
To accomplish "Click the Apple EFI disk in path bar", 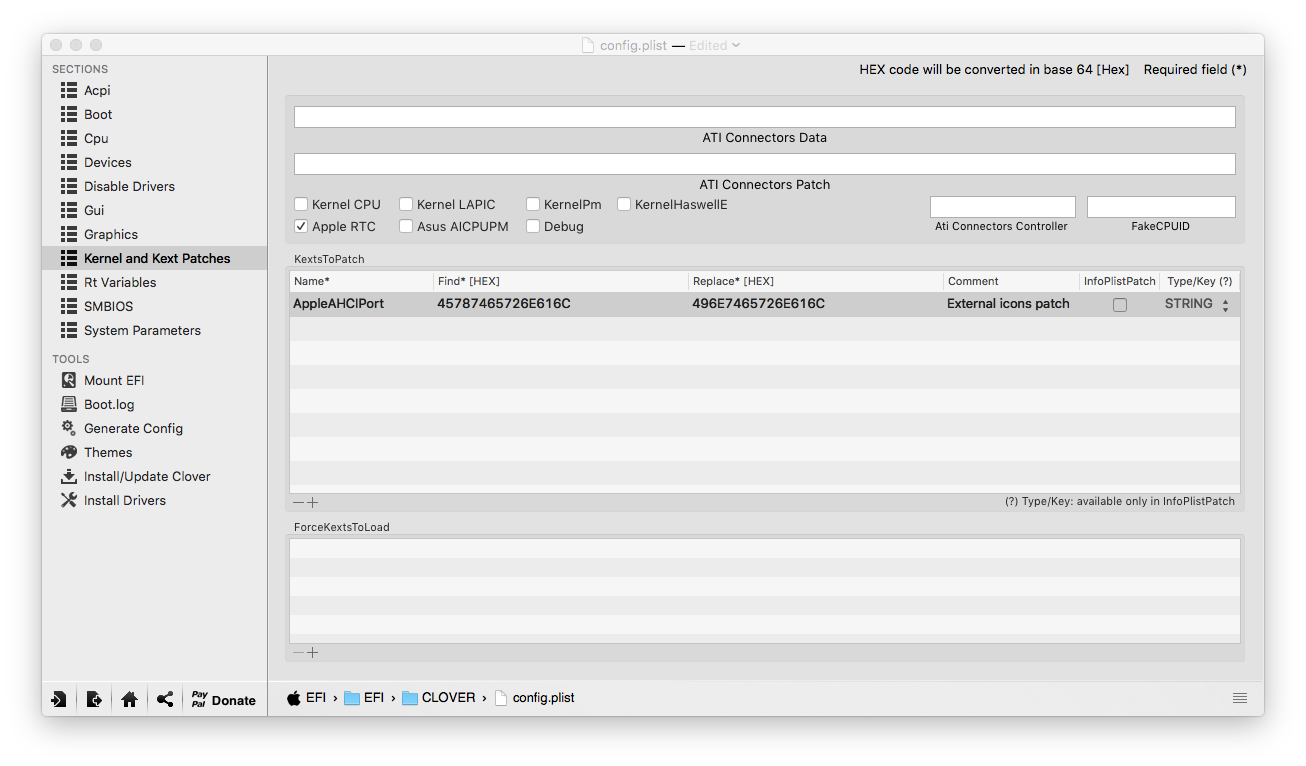I will click(x=306, y=698).
